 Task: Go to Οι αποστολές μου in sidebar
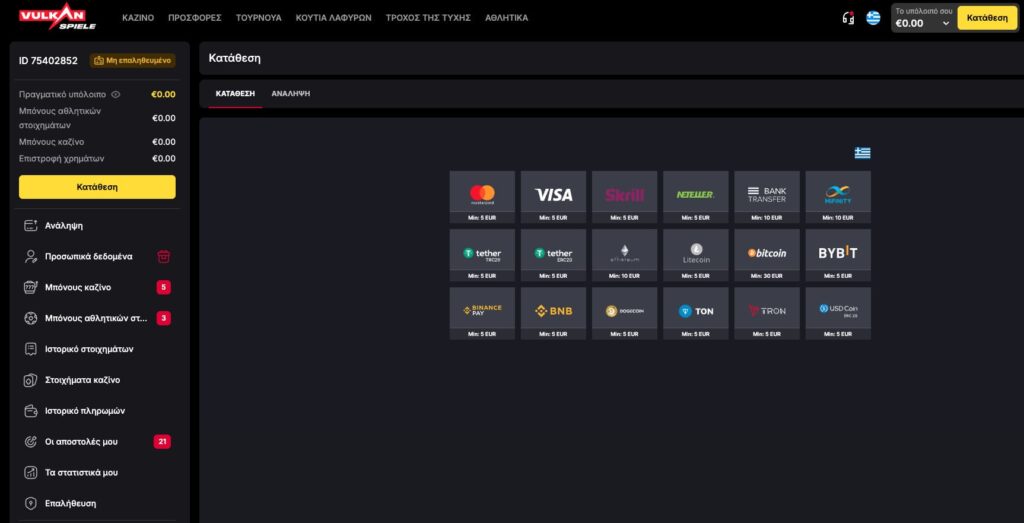tap(81, 442)
